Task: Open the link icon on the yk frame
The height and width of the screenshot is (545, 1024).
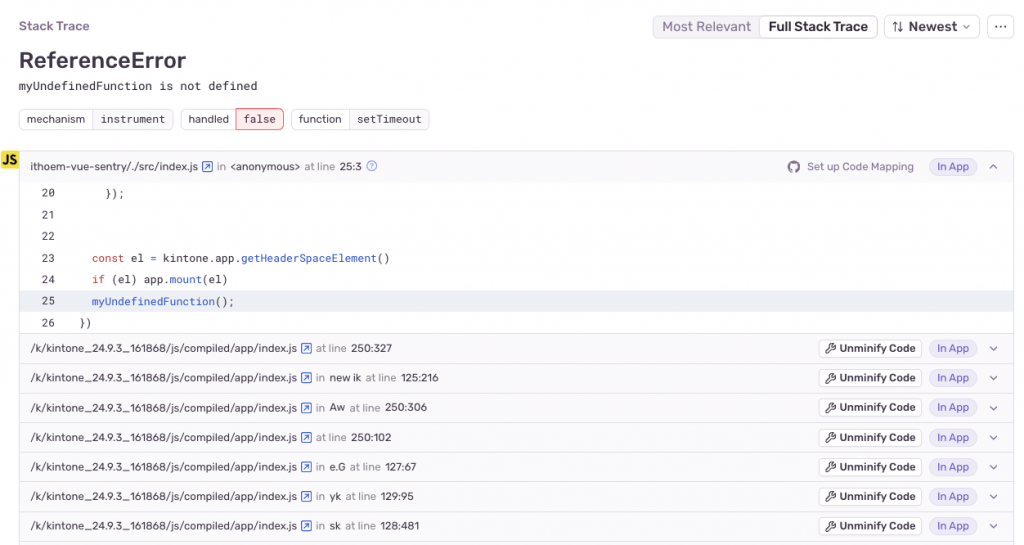Action: (x=306, y=497)
